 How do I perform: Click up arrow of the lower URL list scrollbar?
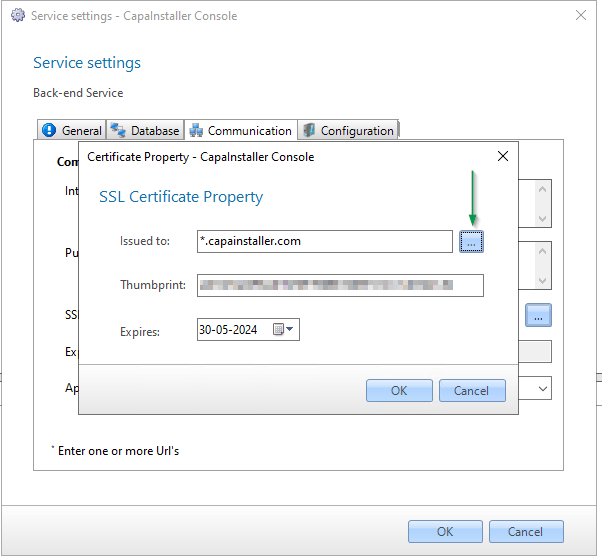click(x=542, y=251)
